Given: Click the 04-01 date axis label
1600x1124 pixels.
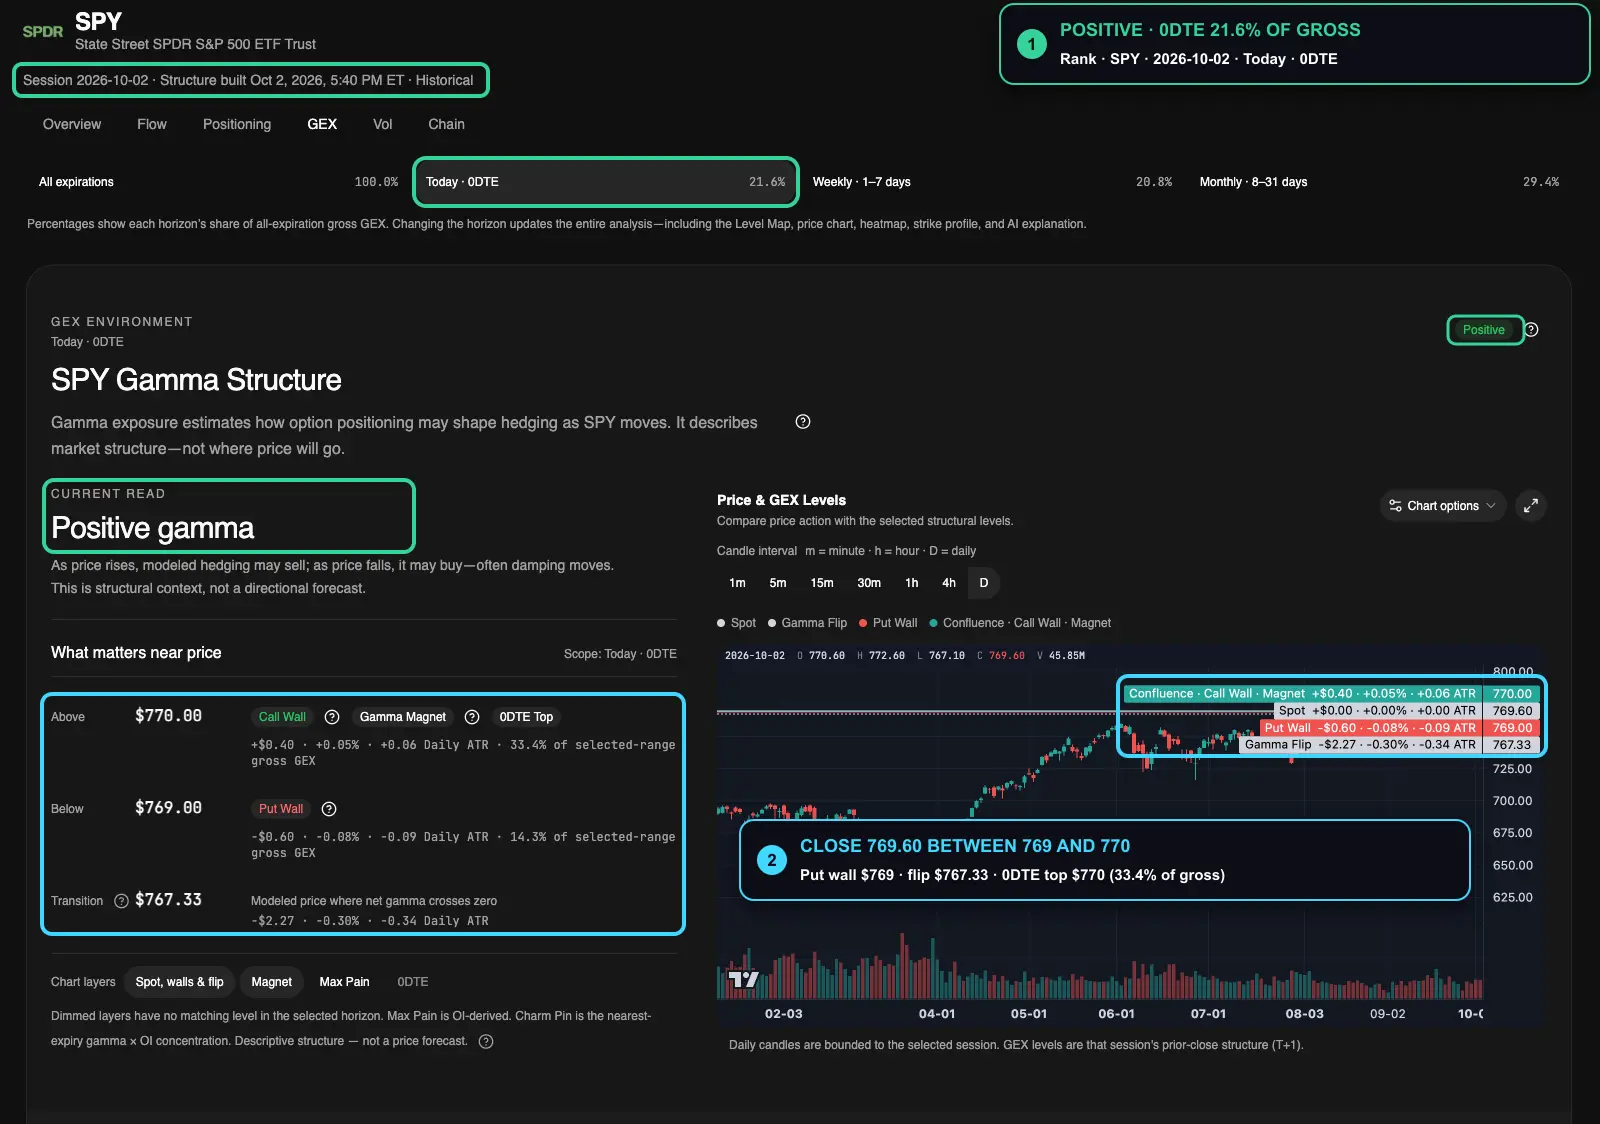Looking at the screenshot, I should click(937, 1014).
